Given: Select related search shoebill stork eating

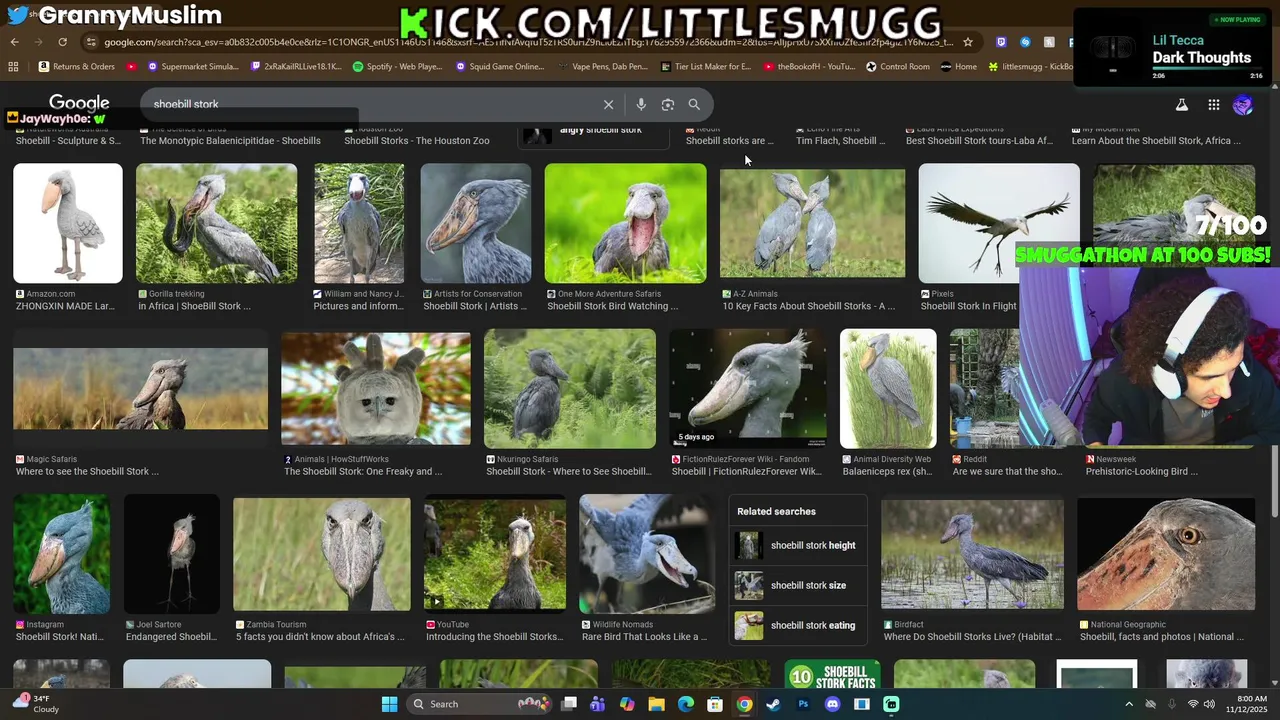Looking at the screenshot, I should tap(798, 626).
